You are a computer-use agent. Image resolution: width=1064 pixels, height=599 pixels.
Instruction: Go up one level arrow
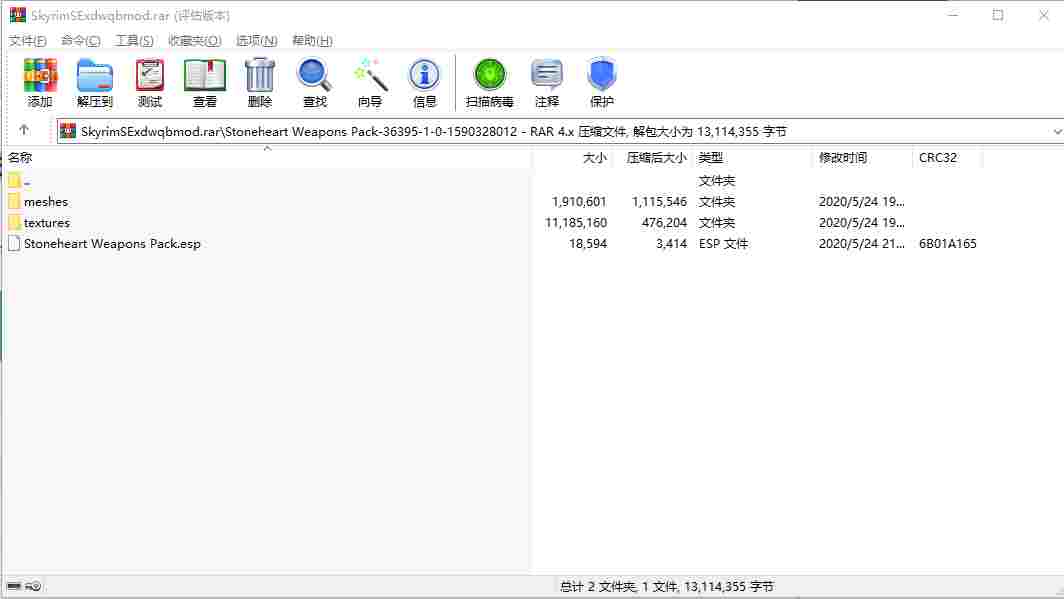tap(24, 130)
